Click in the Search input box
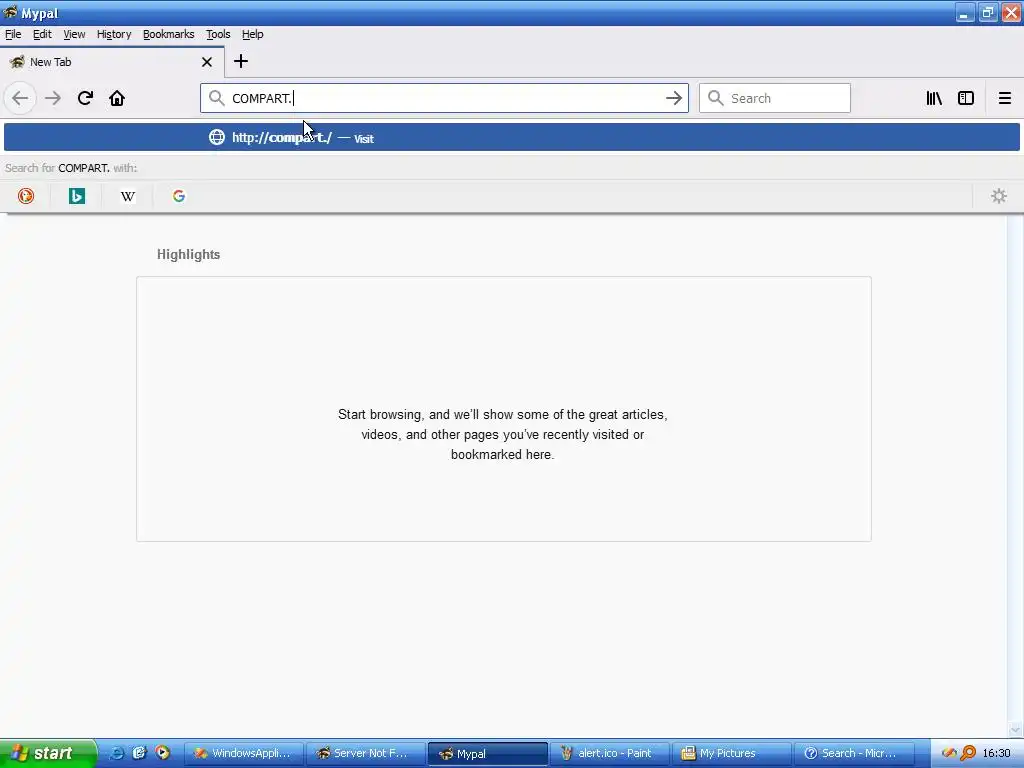This screenshot has width=1024, height=768. click(x=775, y=98)
